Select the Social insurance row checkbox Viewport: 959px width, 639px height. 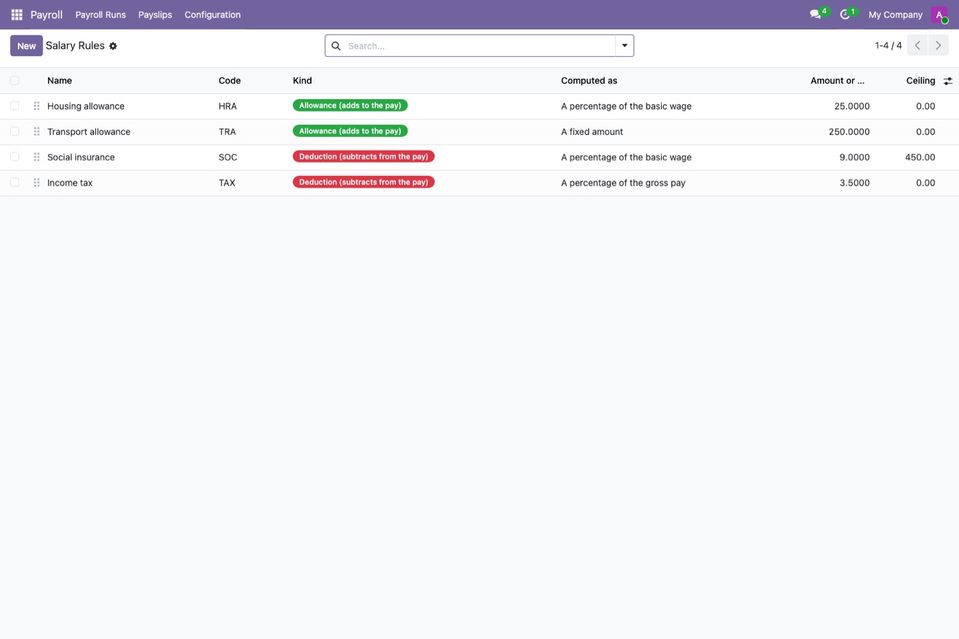tap(15, 157)
